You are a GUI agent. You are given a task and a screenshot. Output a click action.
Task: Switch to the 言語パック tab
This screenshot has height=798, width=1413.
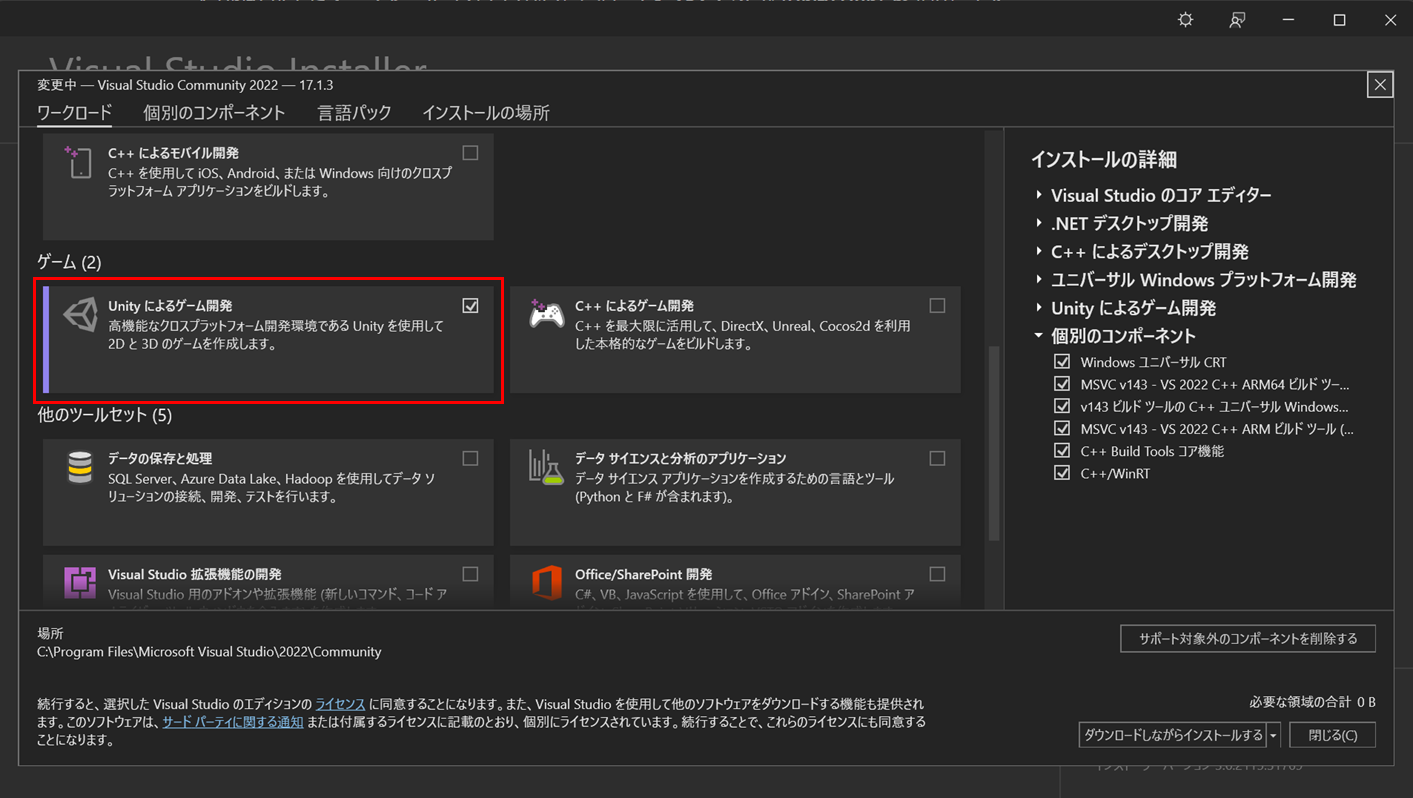coord(354,113)
